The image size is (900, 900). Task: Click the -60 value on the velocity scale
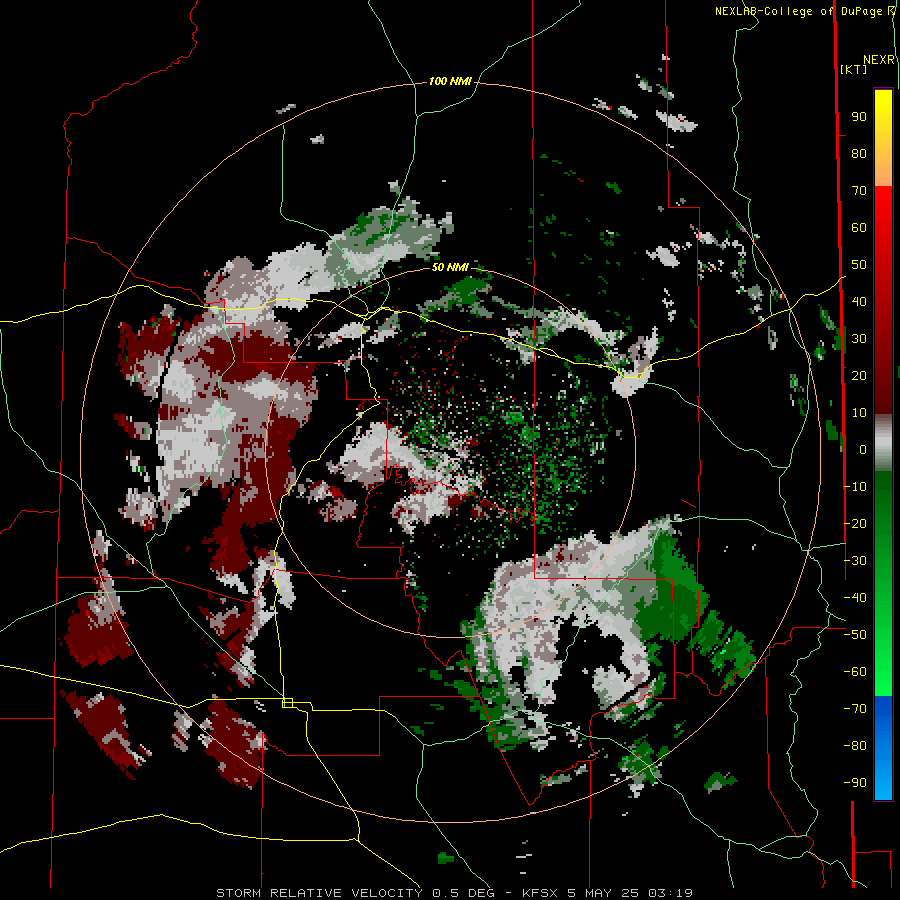pyautogui.click(x=855, y=672)
